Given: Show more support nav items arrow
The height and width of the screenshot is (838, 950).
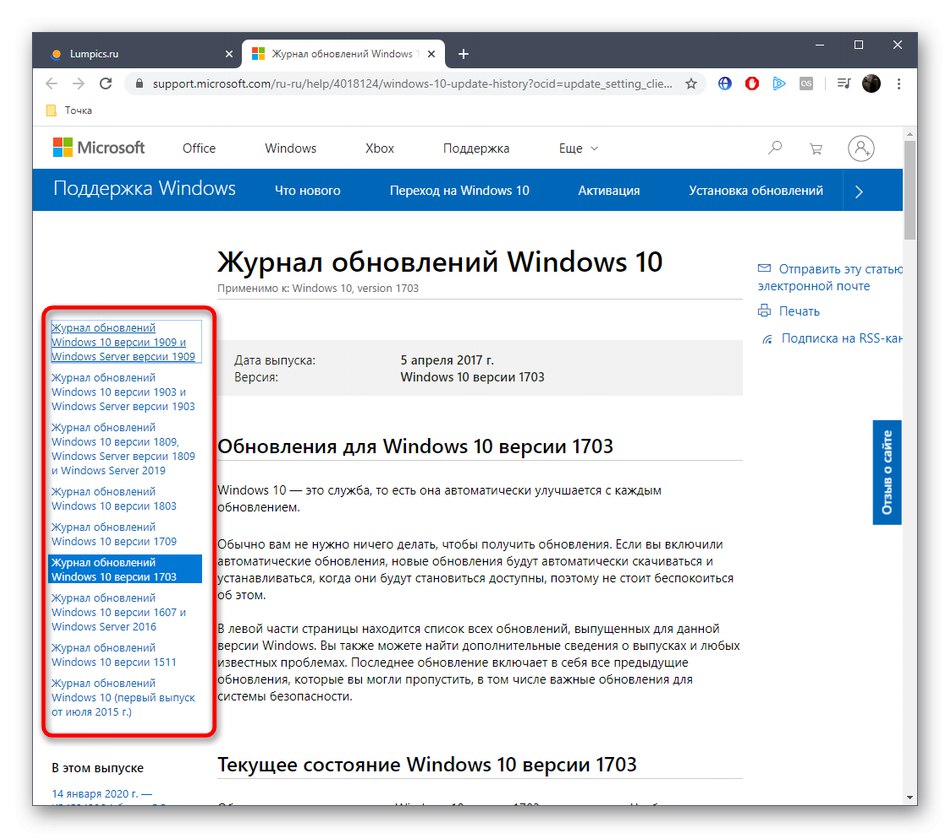Looking at the screenshot, I should 859,191.
